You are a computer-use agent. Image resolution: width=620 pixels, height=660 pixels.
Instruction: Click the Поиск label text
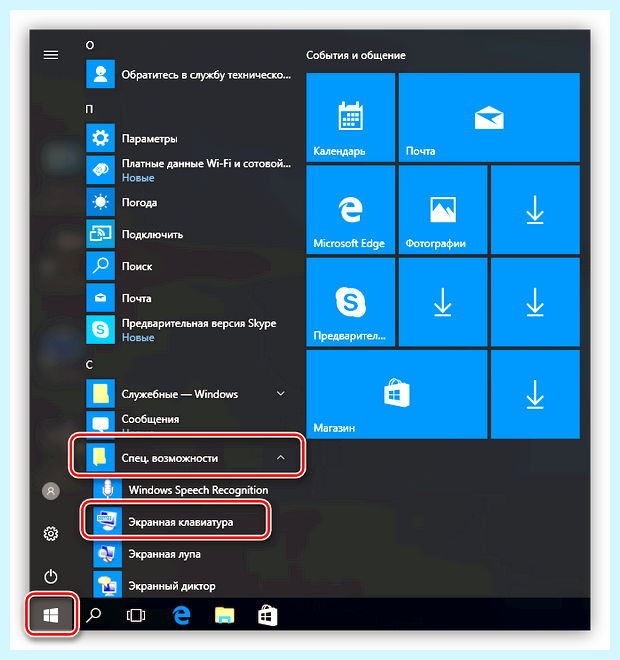pyautogui.click(x=137, y=266)
